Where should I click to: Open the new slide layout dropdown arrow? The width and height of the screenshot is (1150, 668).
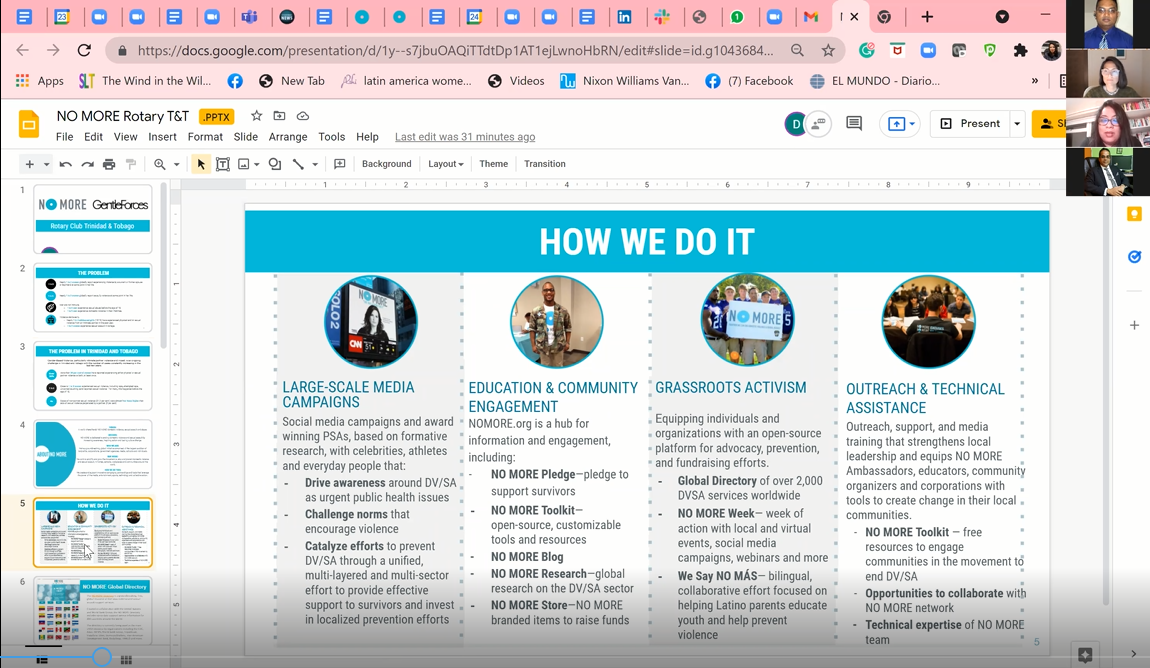click(46, 164)
